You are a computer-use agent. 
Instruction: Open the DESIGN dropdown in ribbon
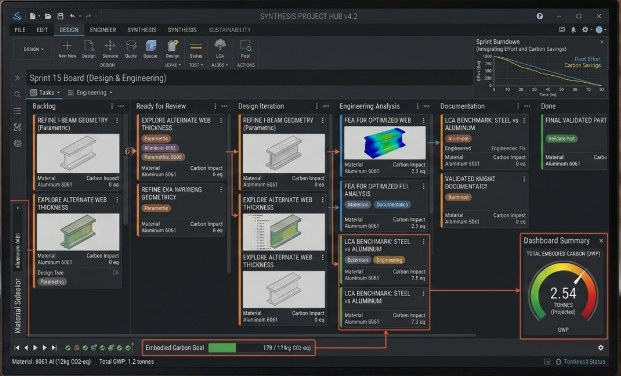point(33,49)
